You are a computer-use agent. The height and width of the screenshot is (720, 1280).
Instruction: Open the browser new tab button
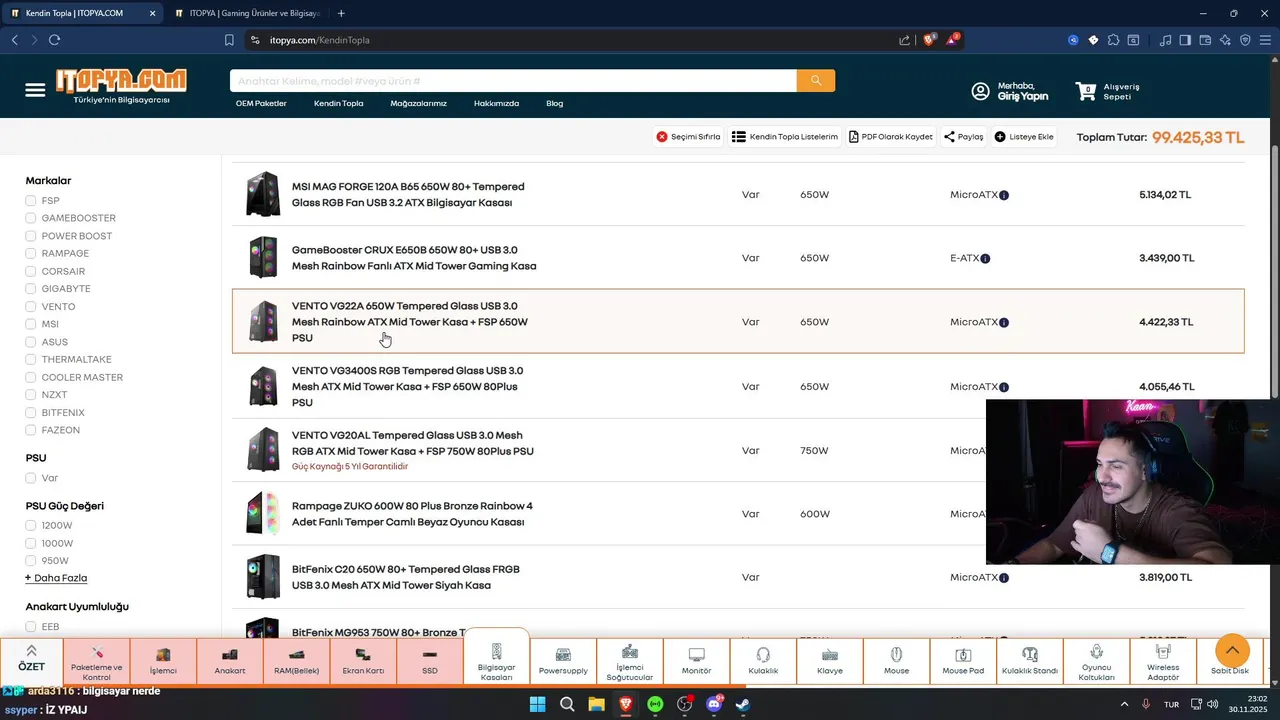pyautogui.click(x=341, y=13)
